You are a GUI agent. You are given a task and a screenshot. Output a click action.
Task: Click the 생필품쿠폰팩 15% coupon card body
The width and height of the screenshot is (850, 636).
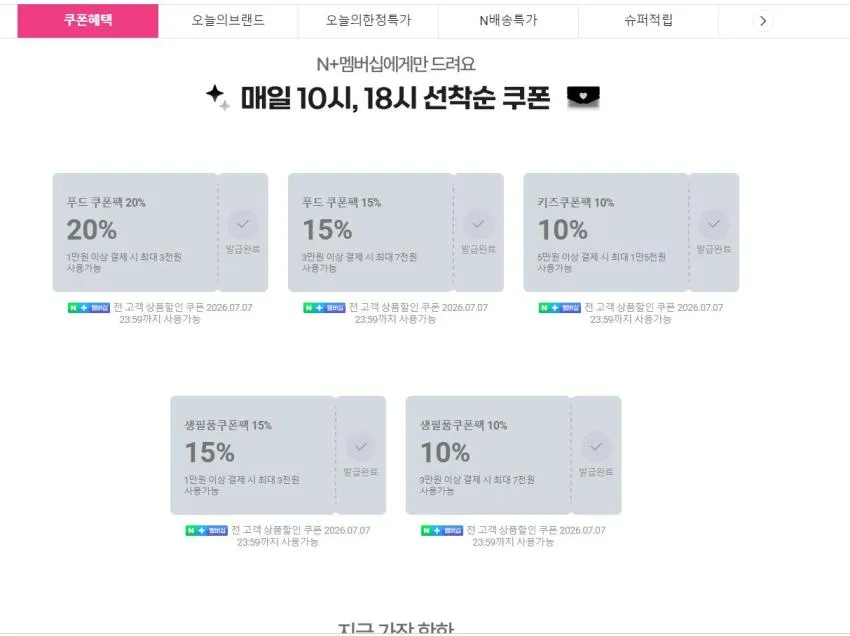(253, 455)
